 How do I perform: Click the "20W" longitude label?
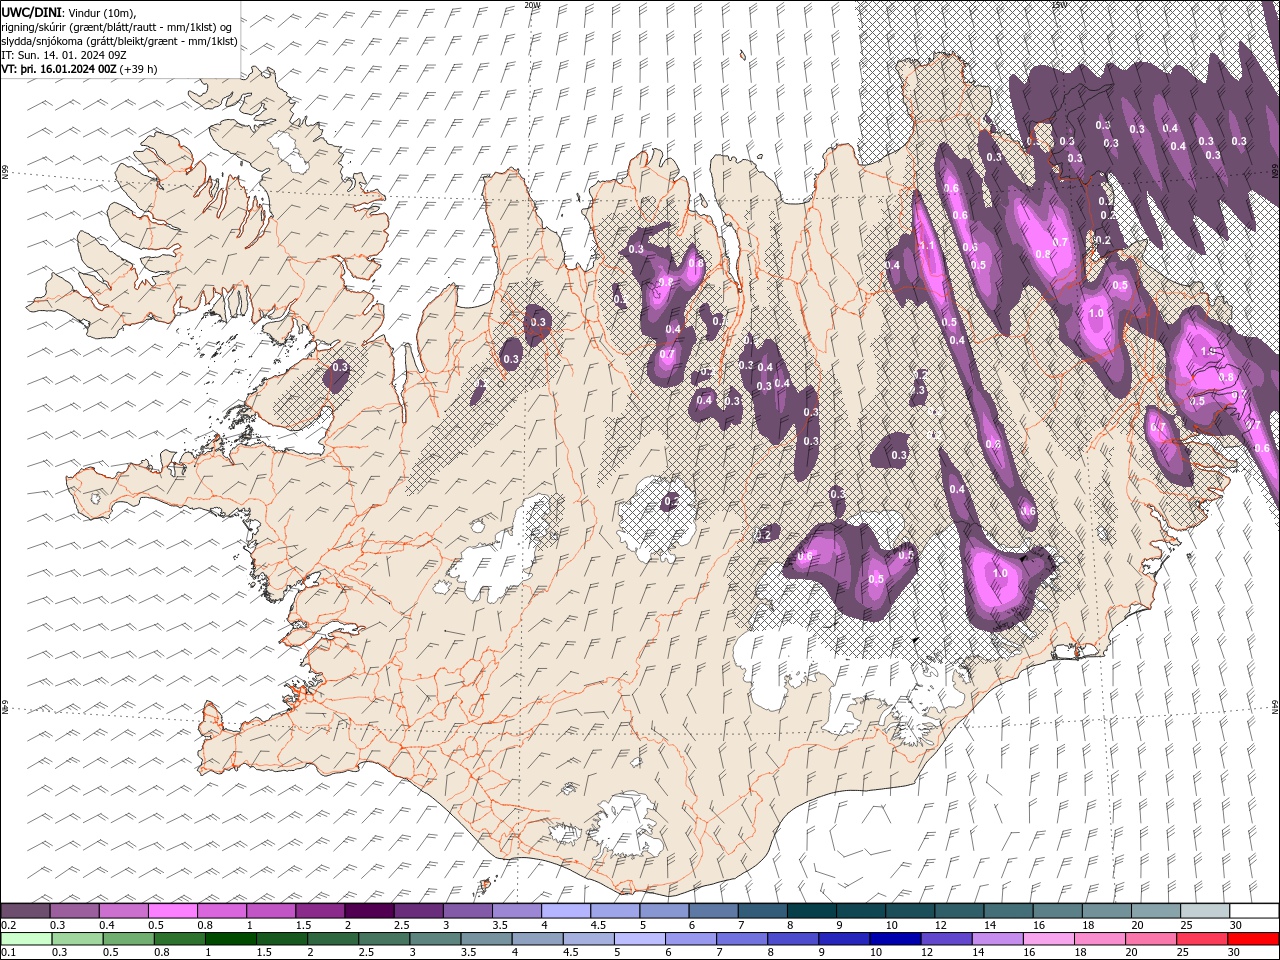[531, 5]
